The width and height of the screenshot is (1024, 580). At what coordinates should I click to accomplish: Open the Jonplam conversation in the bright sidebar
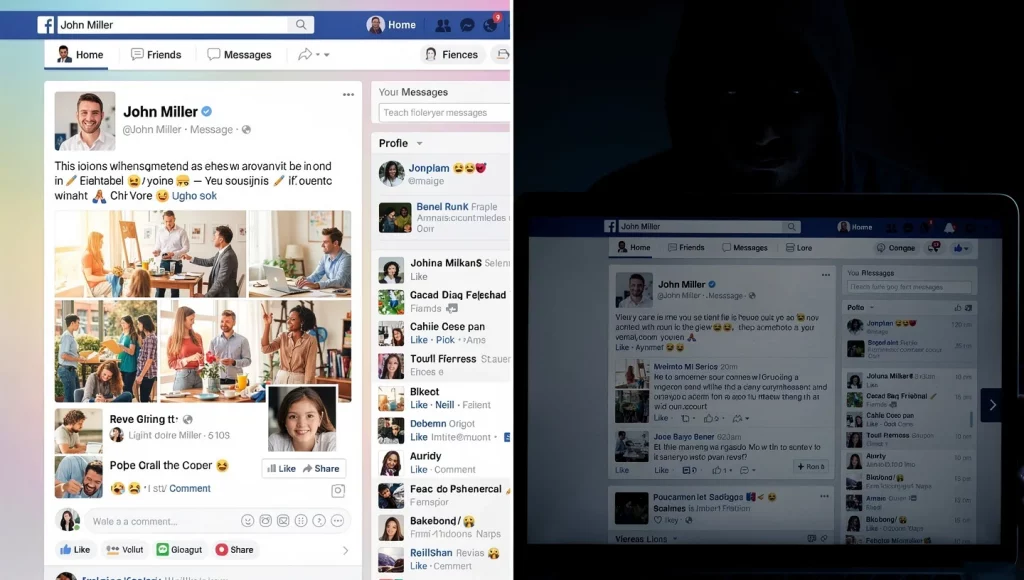point(443,174)
